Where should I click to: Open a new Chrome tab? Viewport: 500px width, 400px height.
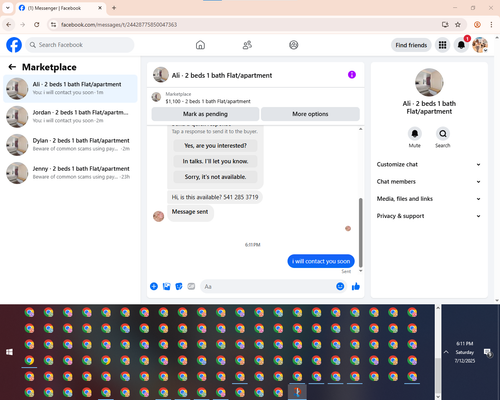pos(114,8)
